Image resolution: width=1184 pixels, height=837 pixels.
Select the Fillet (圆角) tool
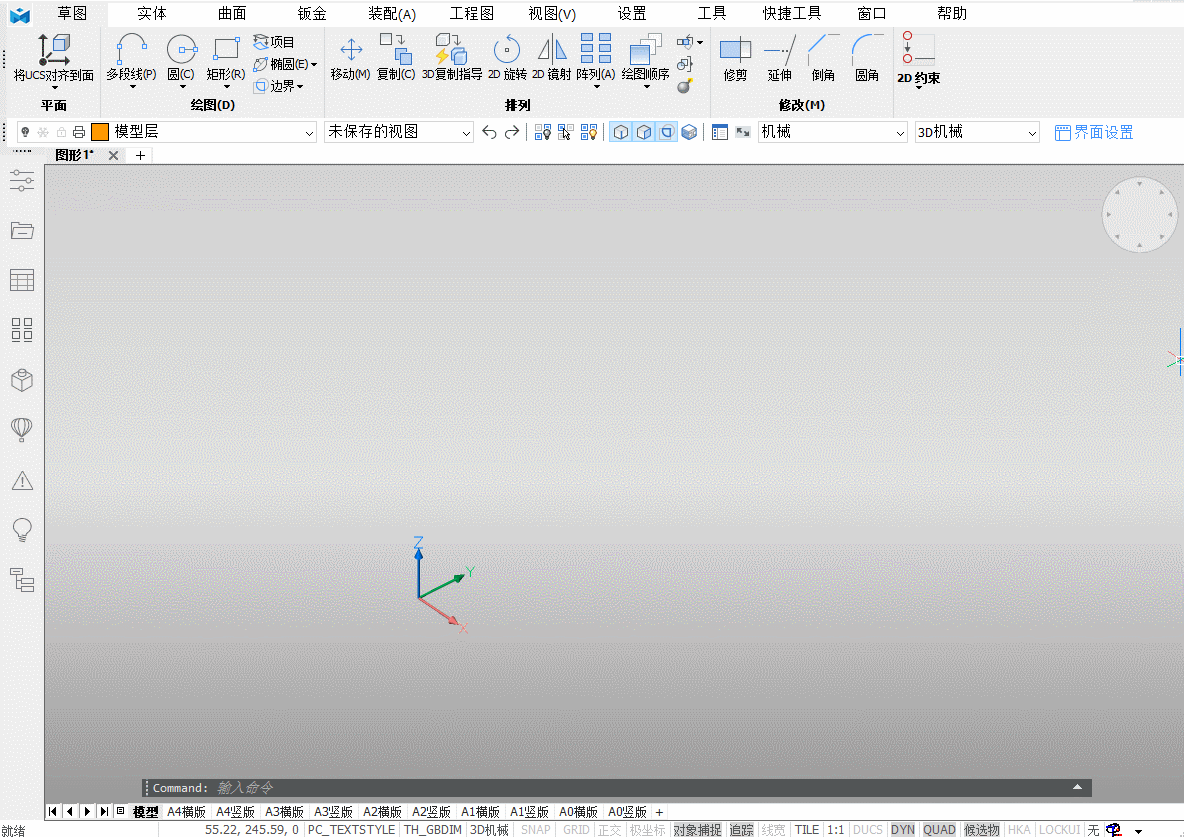867,58
